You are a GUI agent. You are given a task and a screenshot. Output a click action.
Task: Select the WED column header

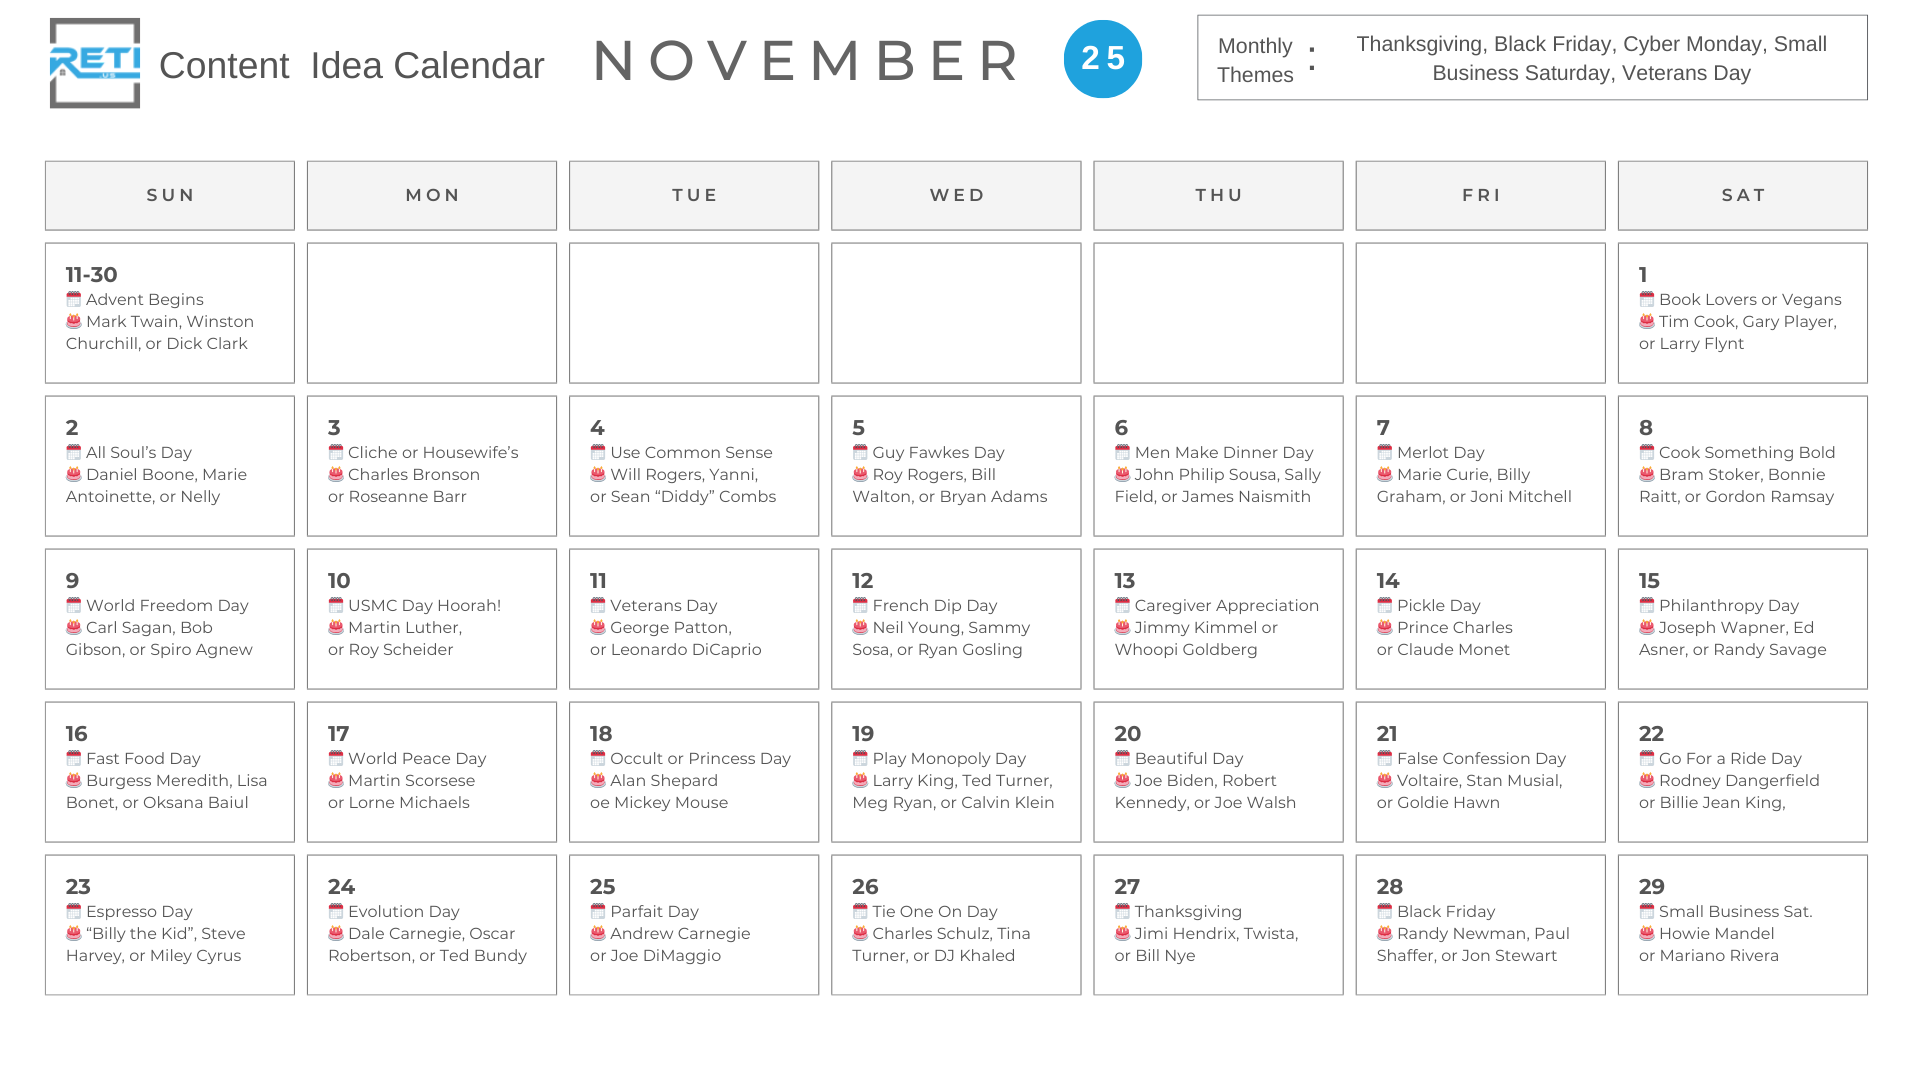(956, 196)
